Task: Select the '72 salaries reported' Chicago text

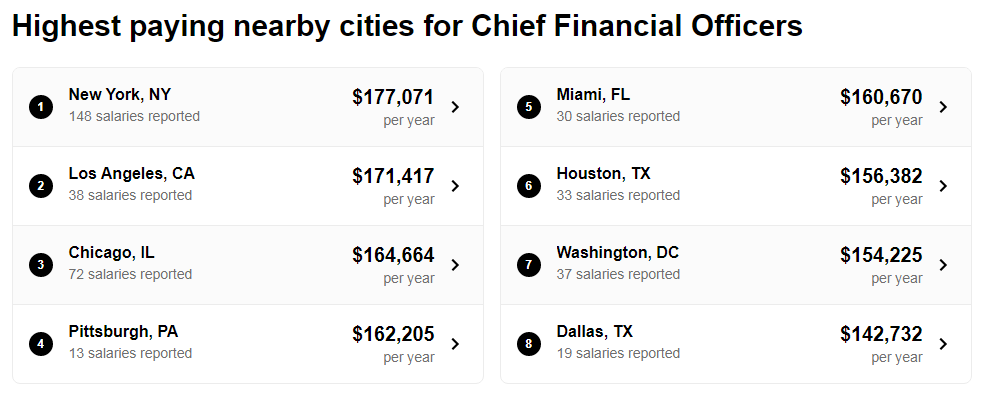Action: (130, 274)
